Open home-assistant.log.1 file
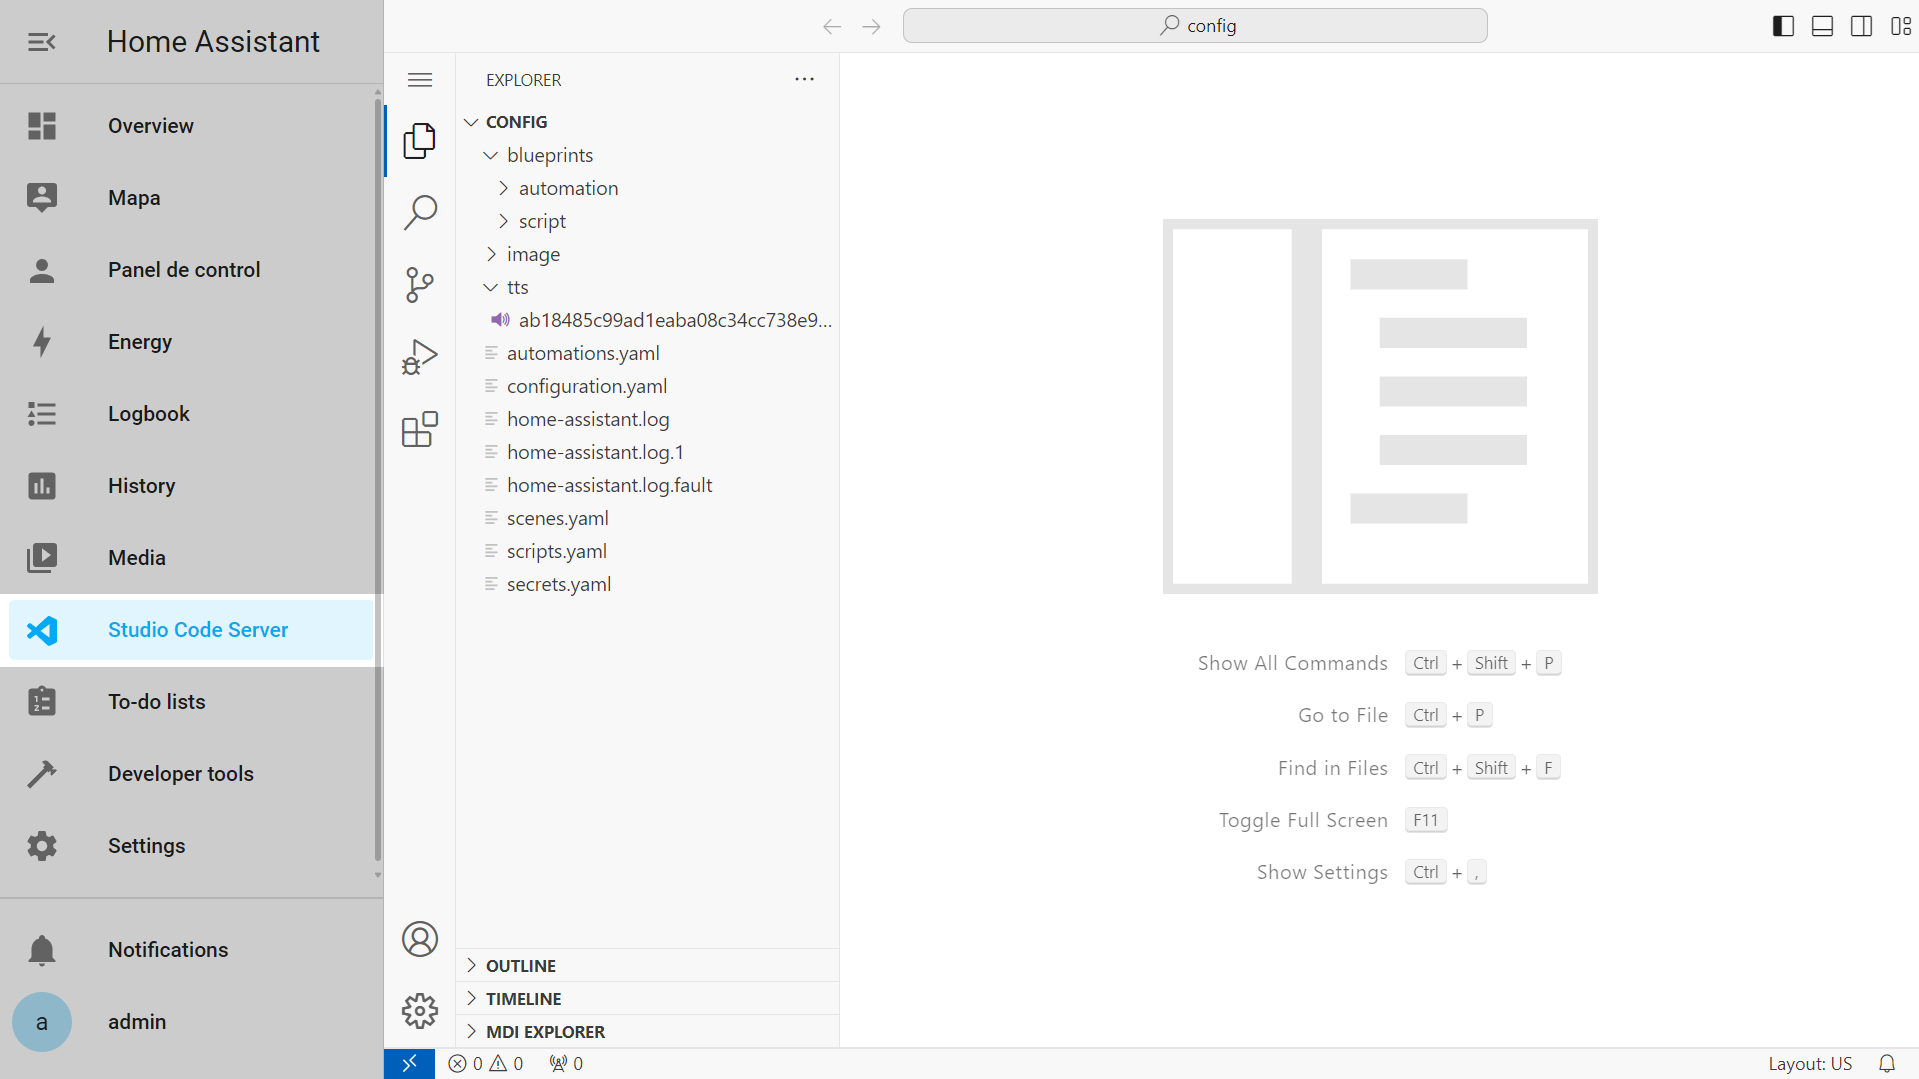This screenshot has height=1079, width=1919. 647,452
